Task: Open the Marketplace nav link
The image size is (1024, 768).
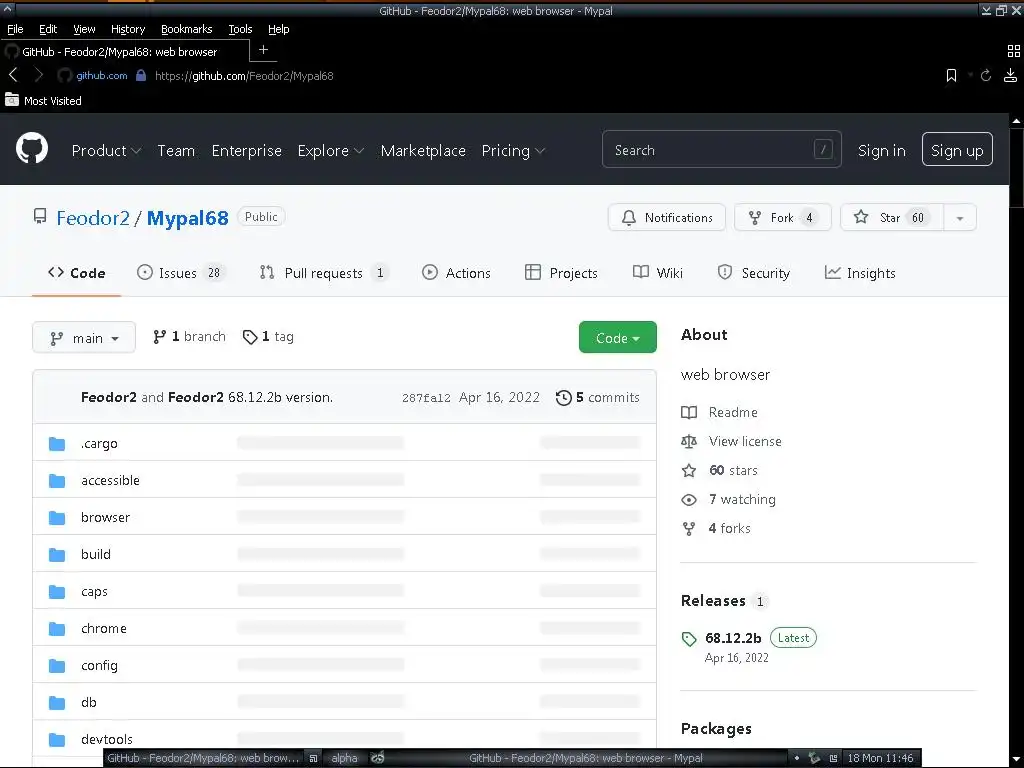Action: tap(423, 151)
